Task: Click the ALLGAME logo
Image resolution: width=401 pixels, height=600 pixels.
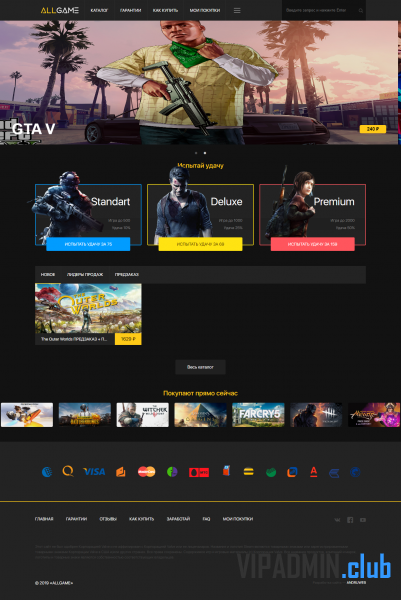Action: [60, 10]
